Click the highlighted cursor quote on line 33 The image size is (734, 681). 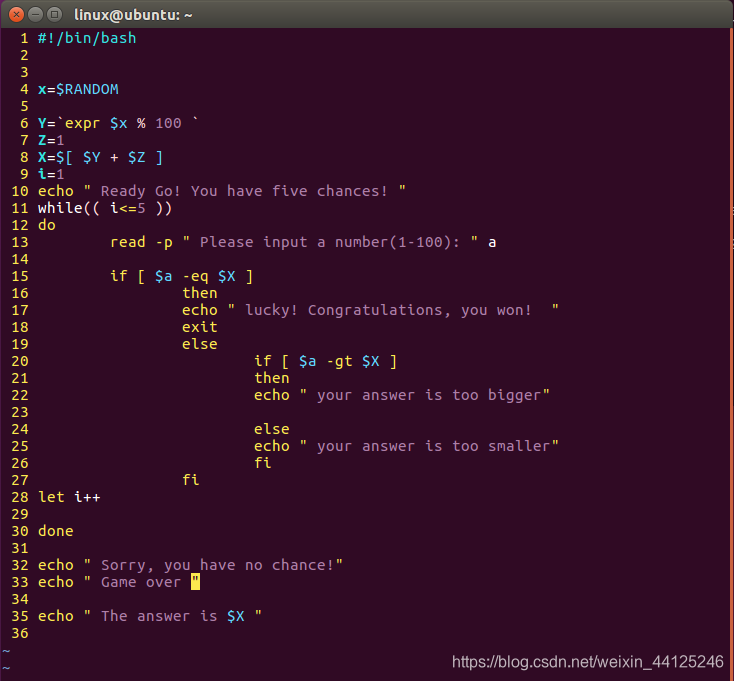click(x=195, y=582)
